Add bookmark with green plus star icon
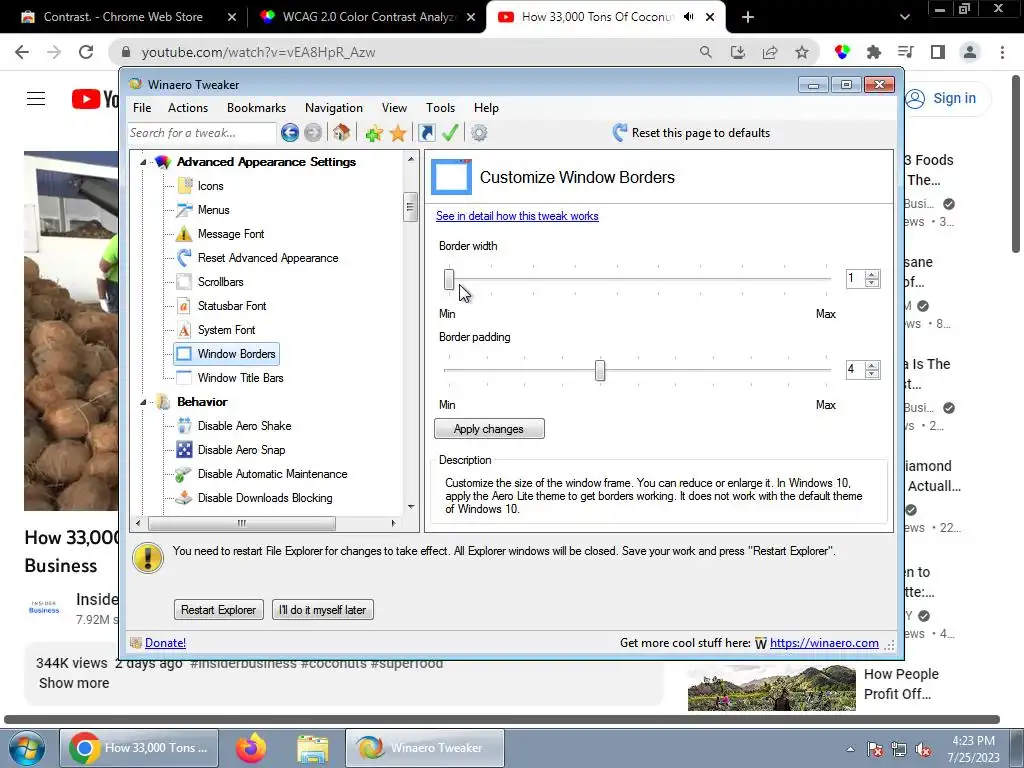Viewport: 1024px width, 768px height. tap(374, 133)
